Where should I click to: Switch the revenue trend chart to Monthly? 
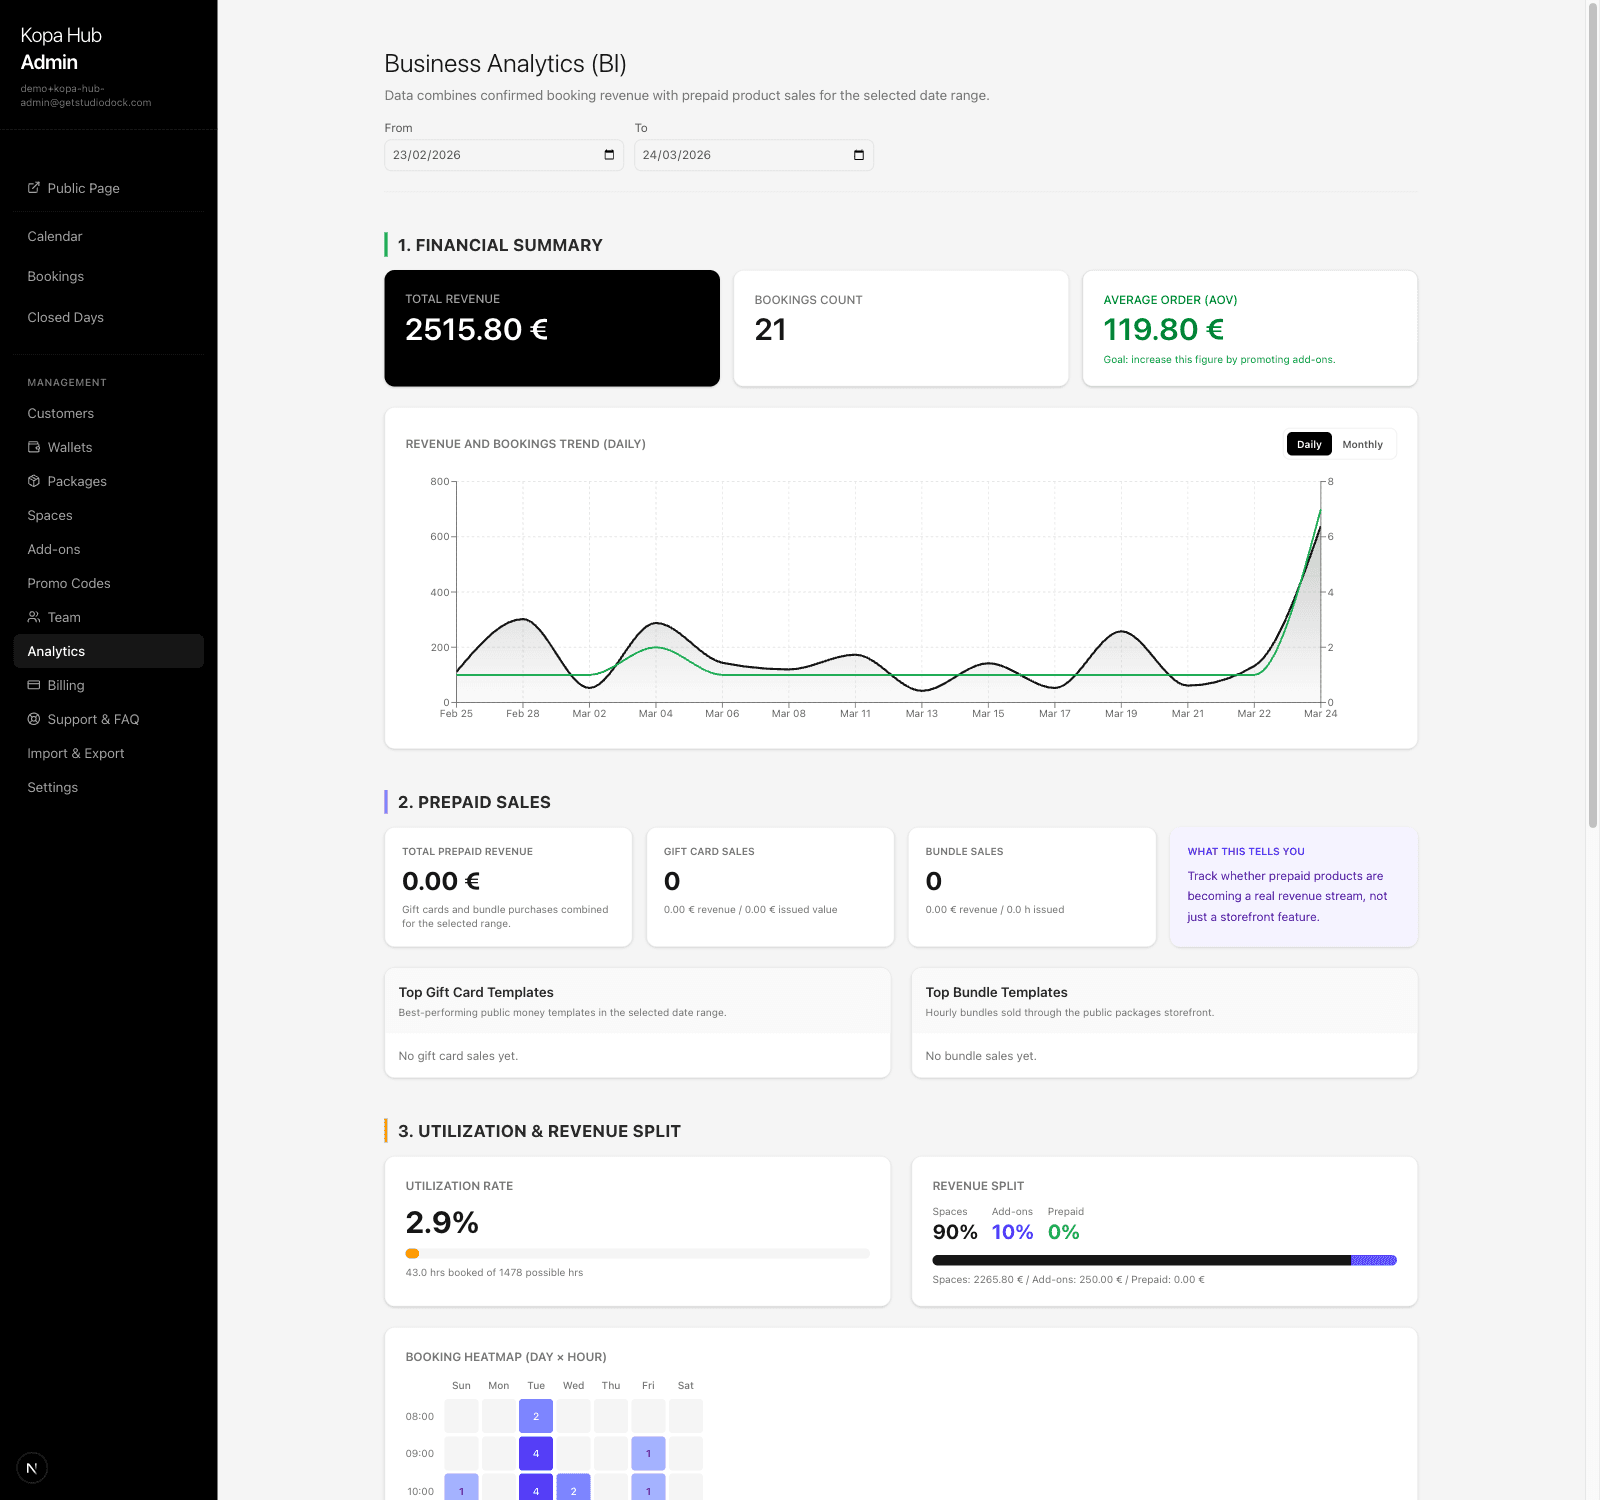click(1362, 444)
